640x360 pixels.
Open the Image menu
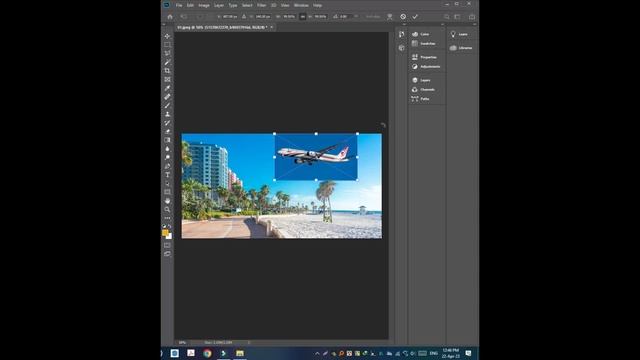[x=204, y=5]
